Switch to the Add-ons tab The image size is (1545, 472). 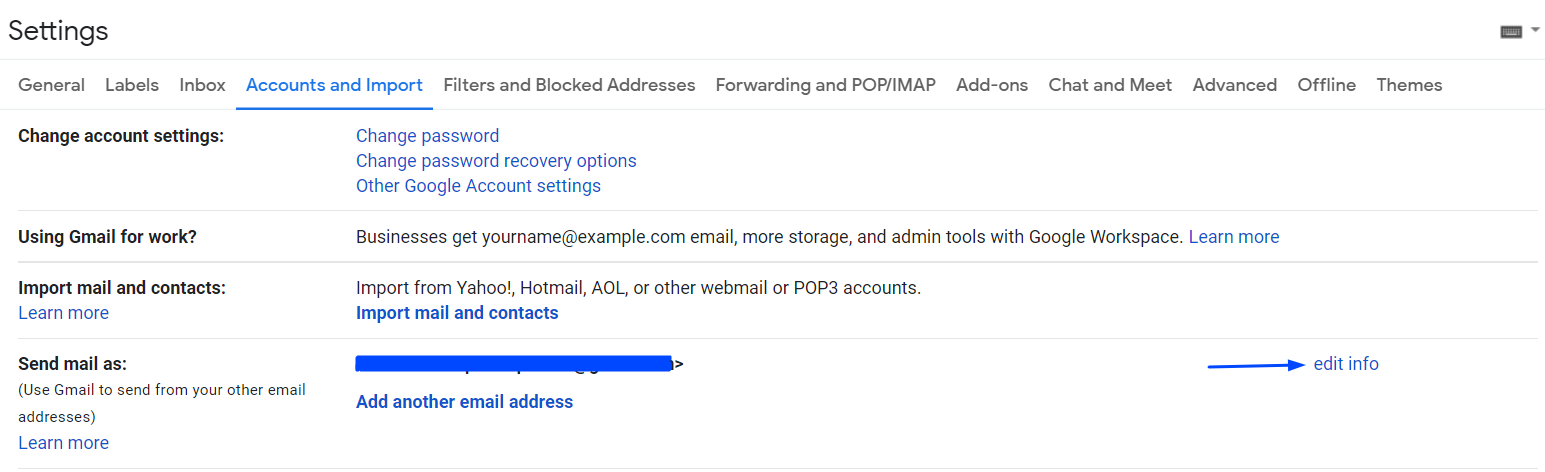(x=992, y=85)
